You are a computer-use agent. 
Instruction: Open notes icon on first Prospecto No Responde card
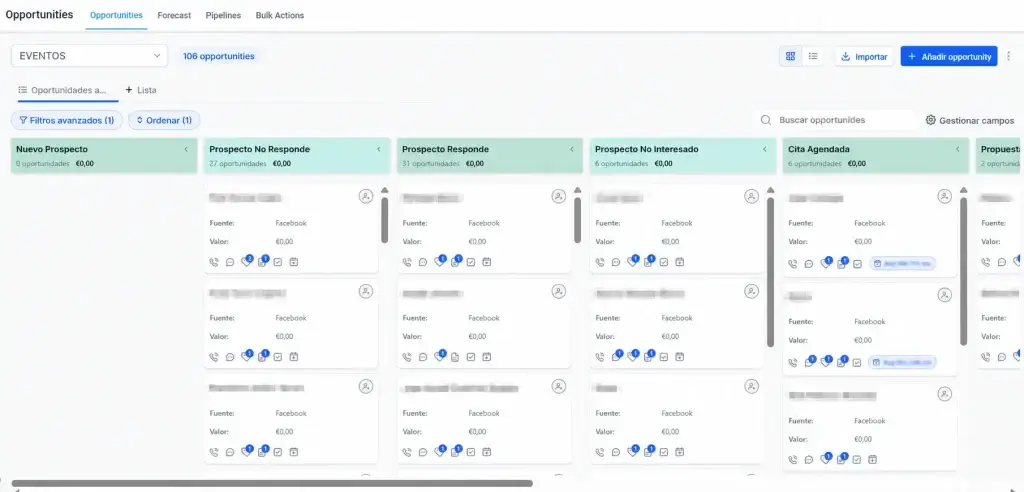[263, 261]
